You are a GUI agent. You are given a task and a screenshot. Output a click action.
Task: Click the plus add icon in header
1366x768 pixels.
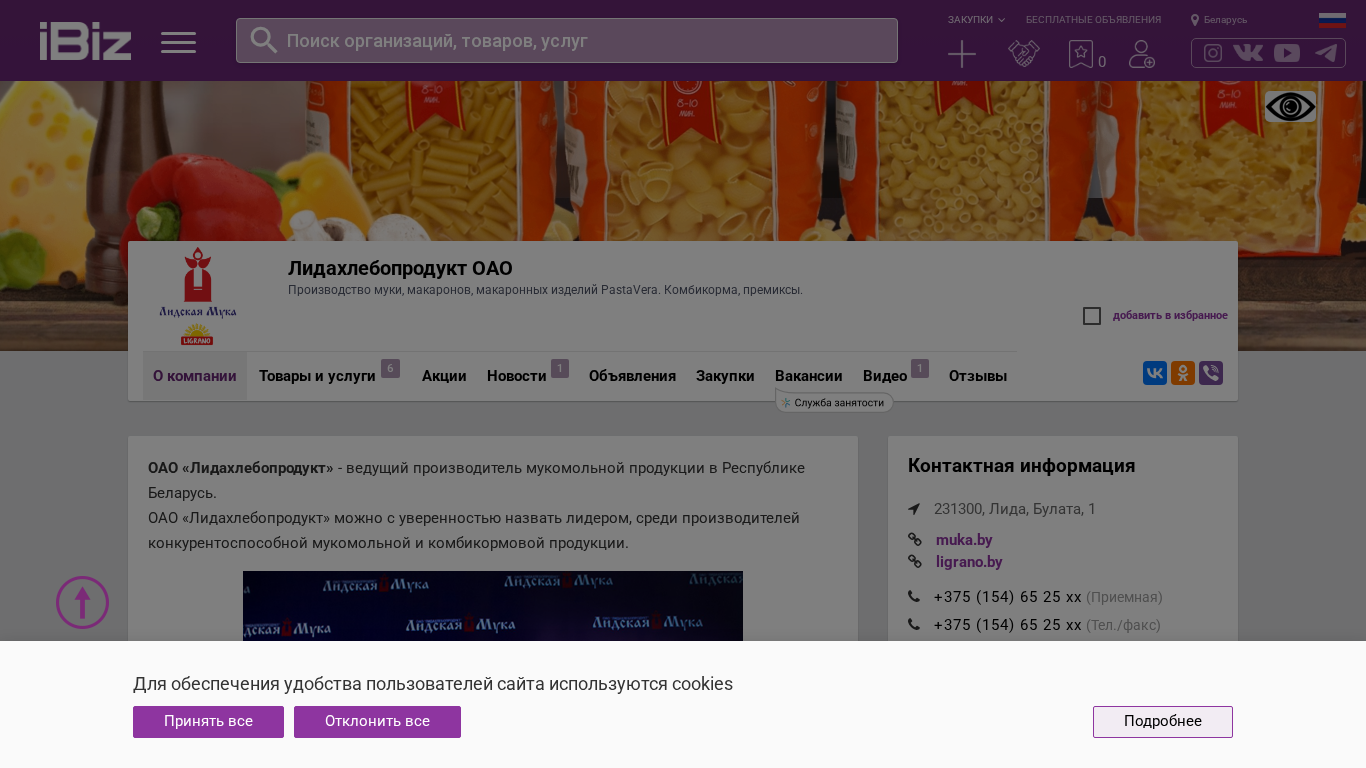coord(962,54)
